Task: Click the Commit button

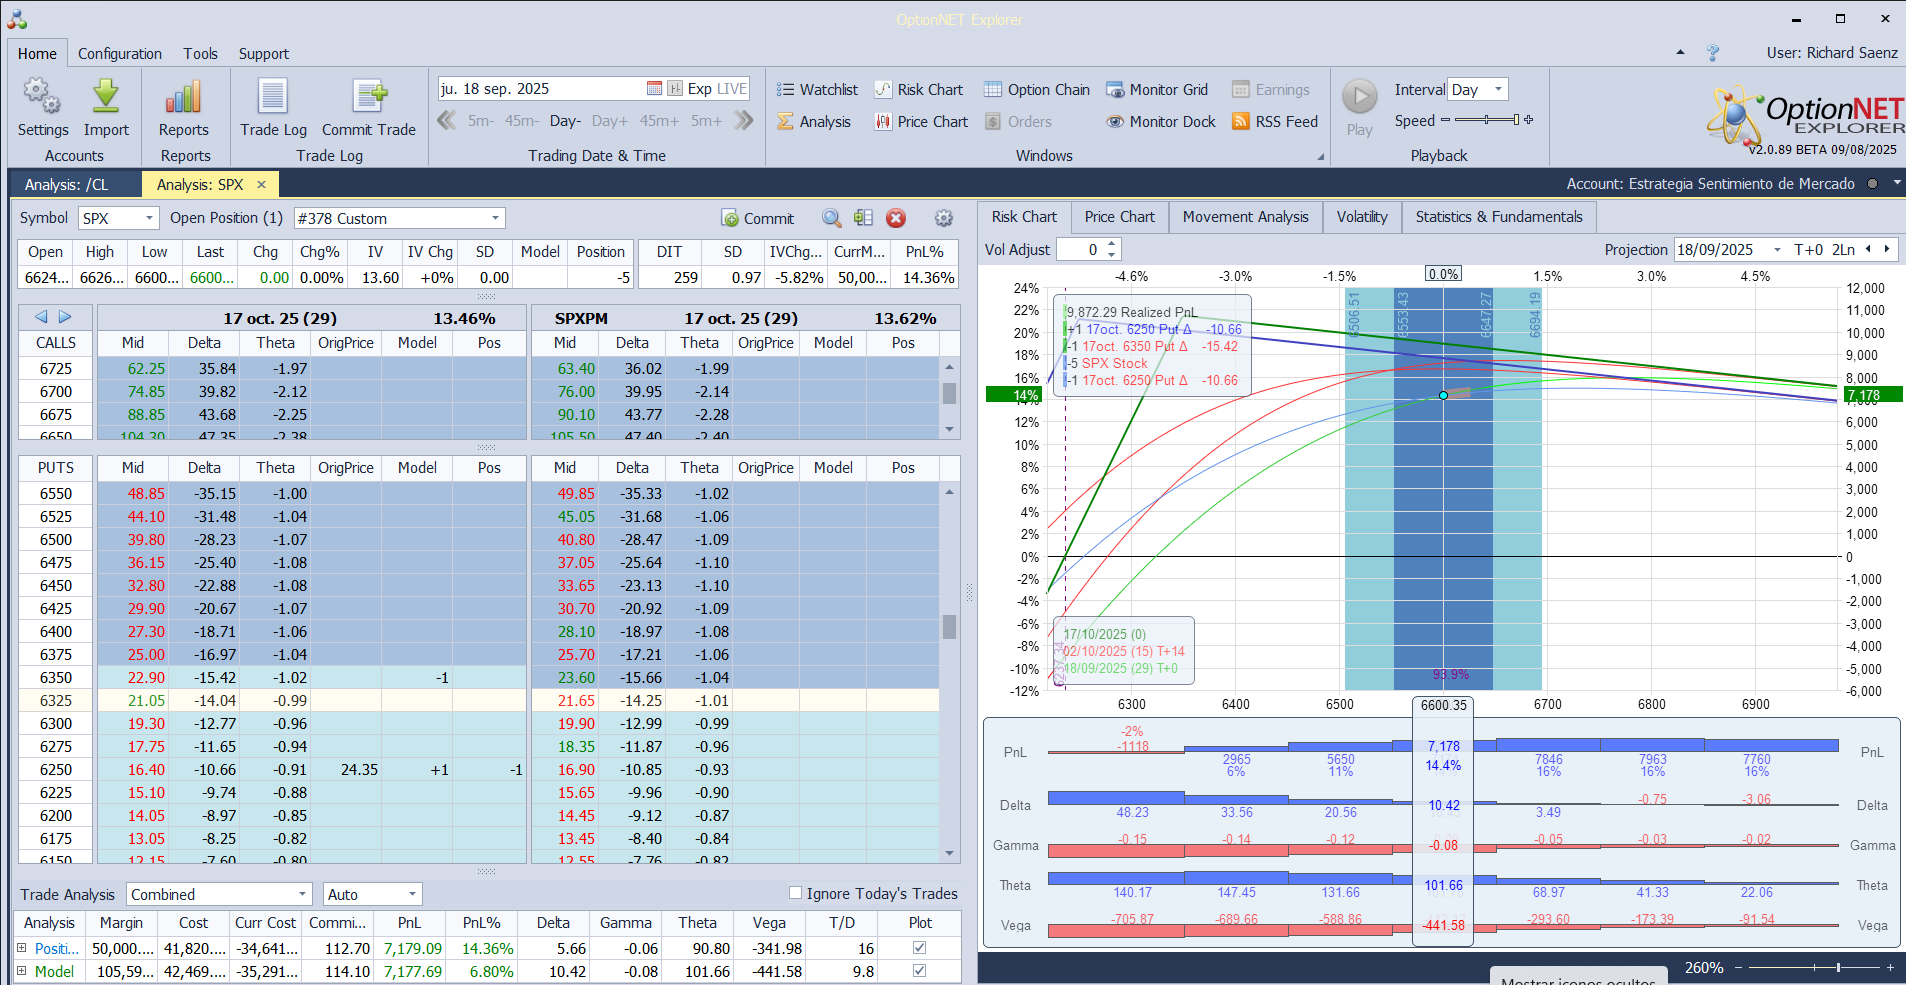Action: (757, 218)
